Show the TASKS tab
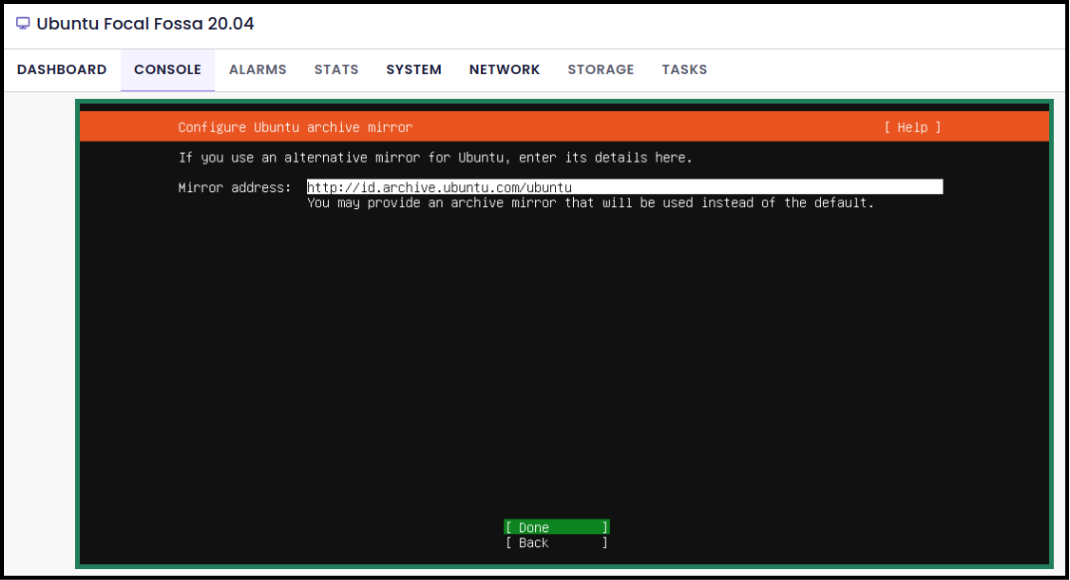This screenshot has width=1070, height=580. click(x=684, y=70)
